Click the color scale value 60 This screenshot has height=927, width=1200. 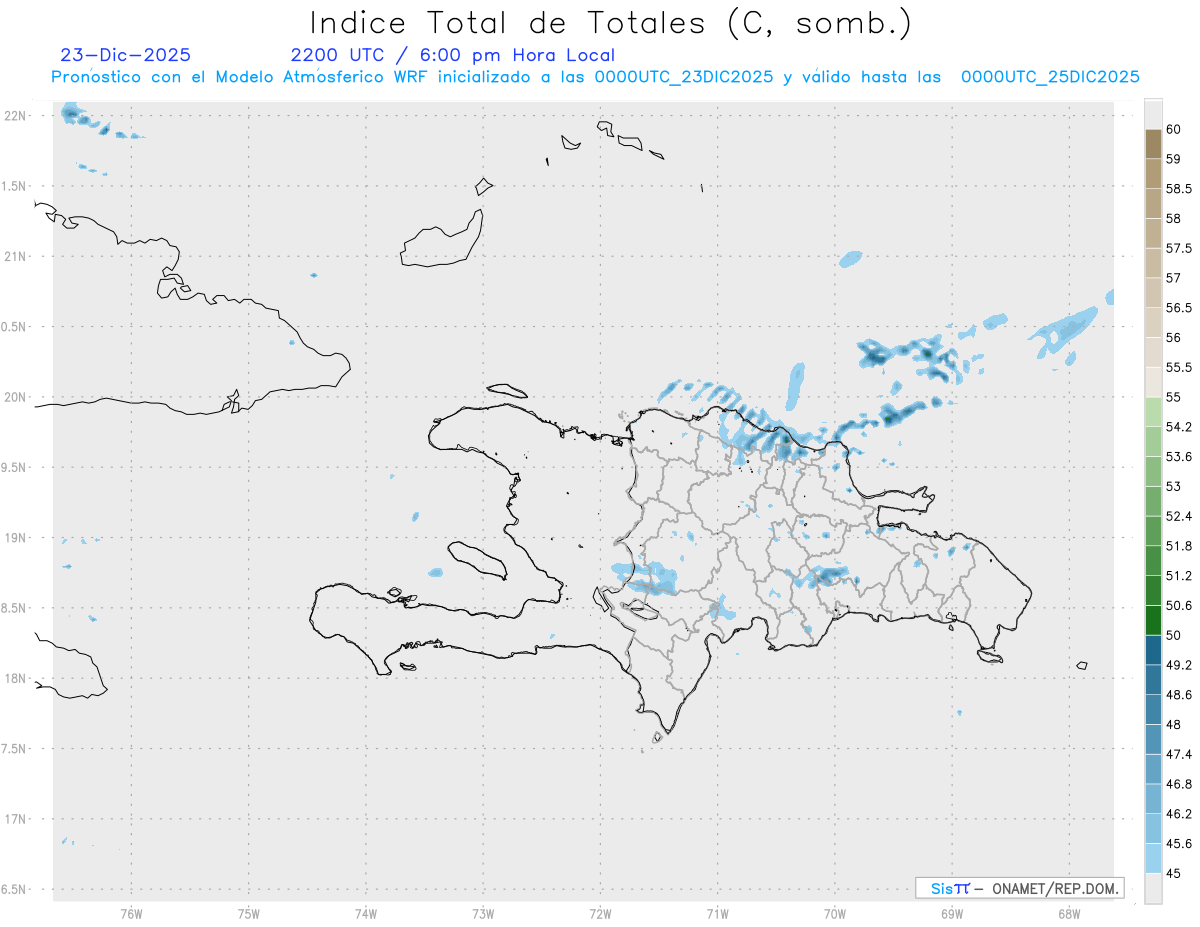[x=1173, y=129]
